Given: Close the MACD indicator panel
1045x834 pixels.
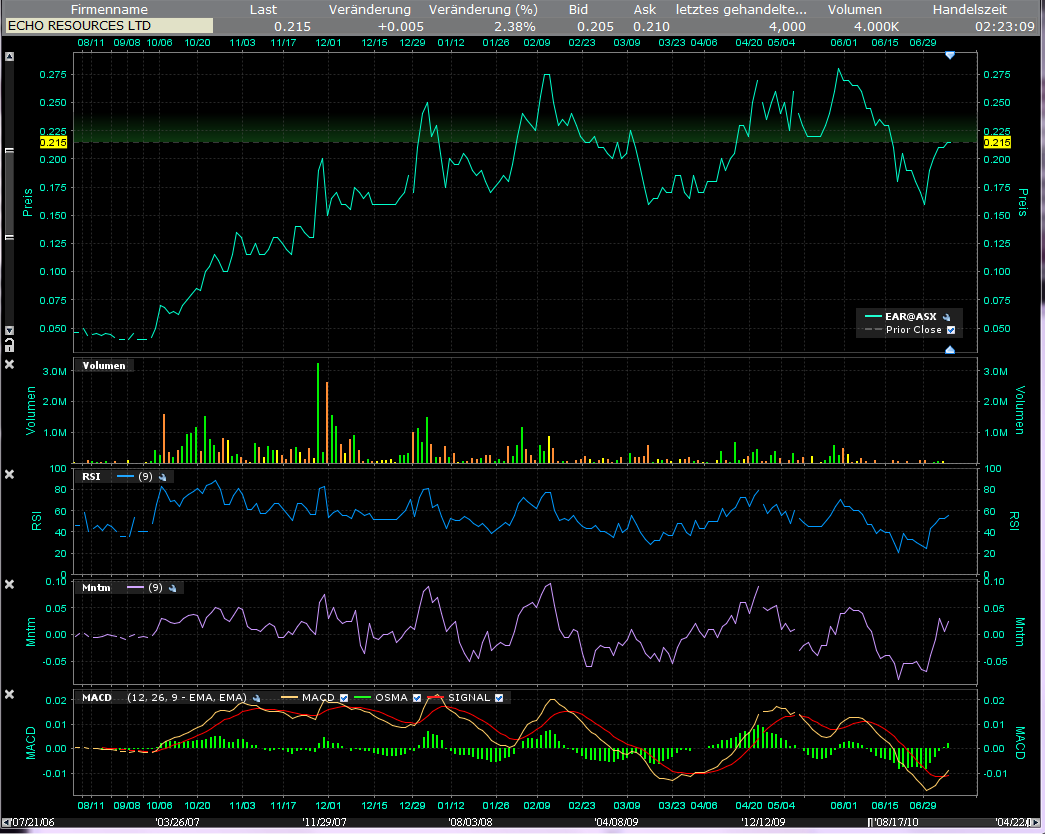Looking at the screenshot, I should [x=10, y=695].
